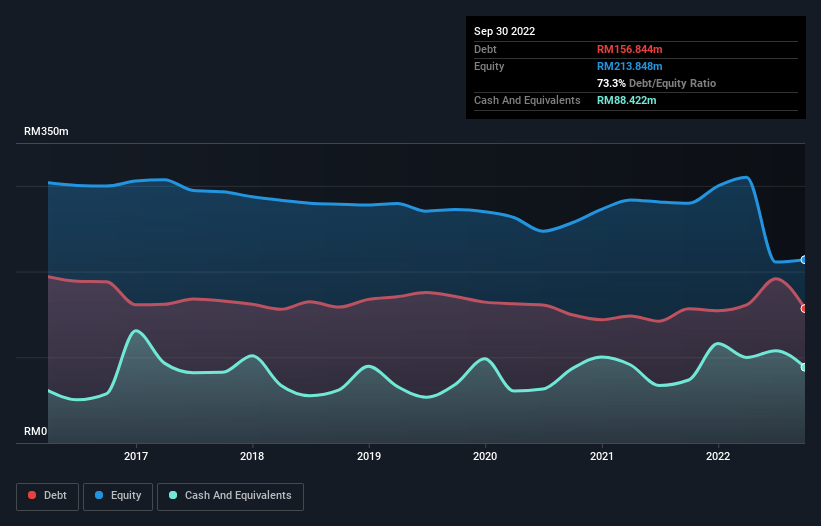Click the blue Equity endpoint marker
The width and height of the screenshot is (821, 526).
(x=804, y=260)
